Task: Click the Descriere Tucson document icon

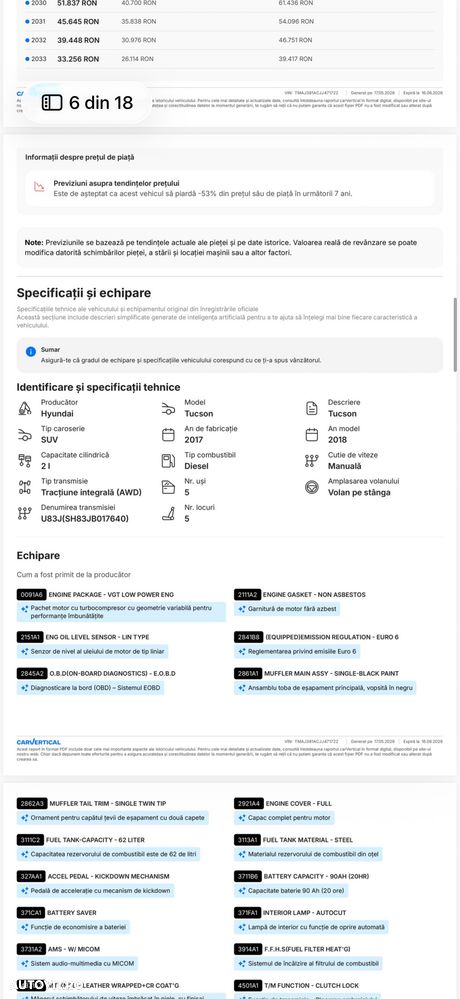Action: (312, 408)
